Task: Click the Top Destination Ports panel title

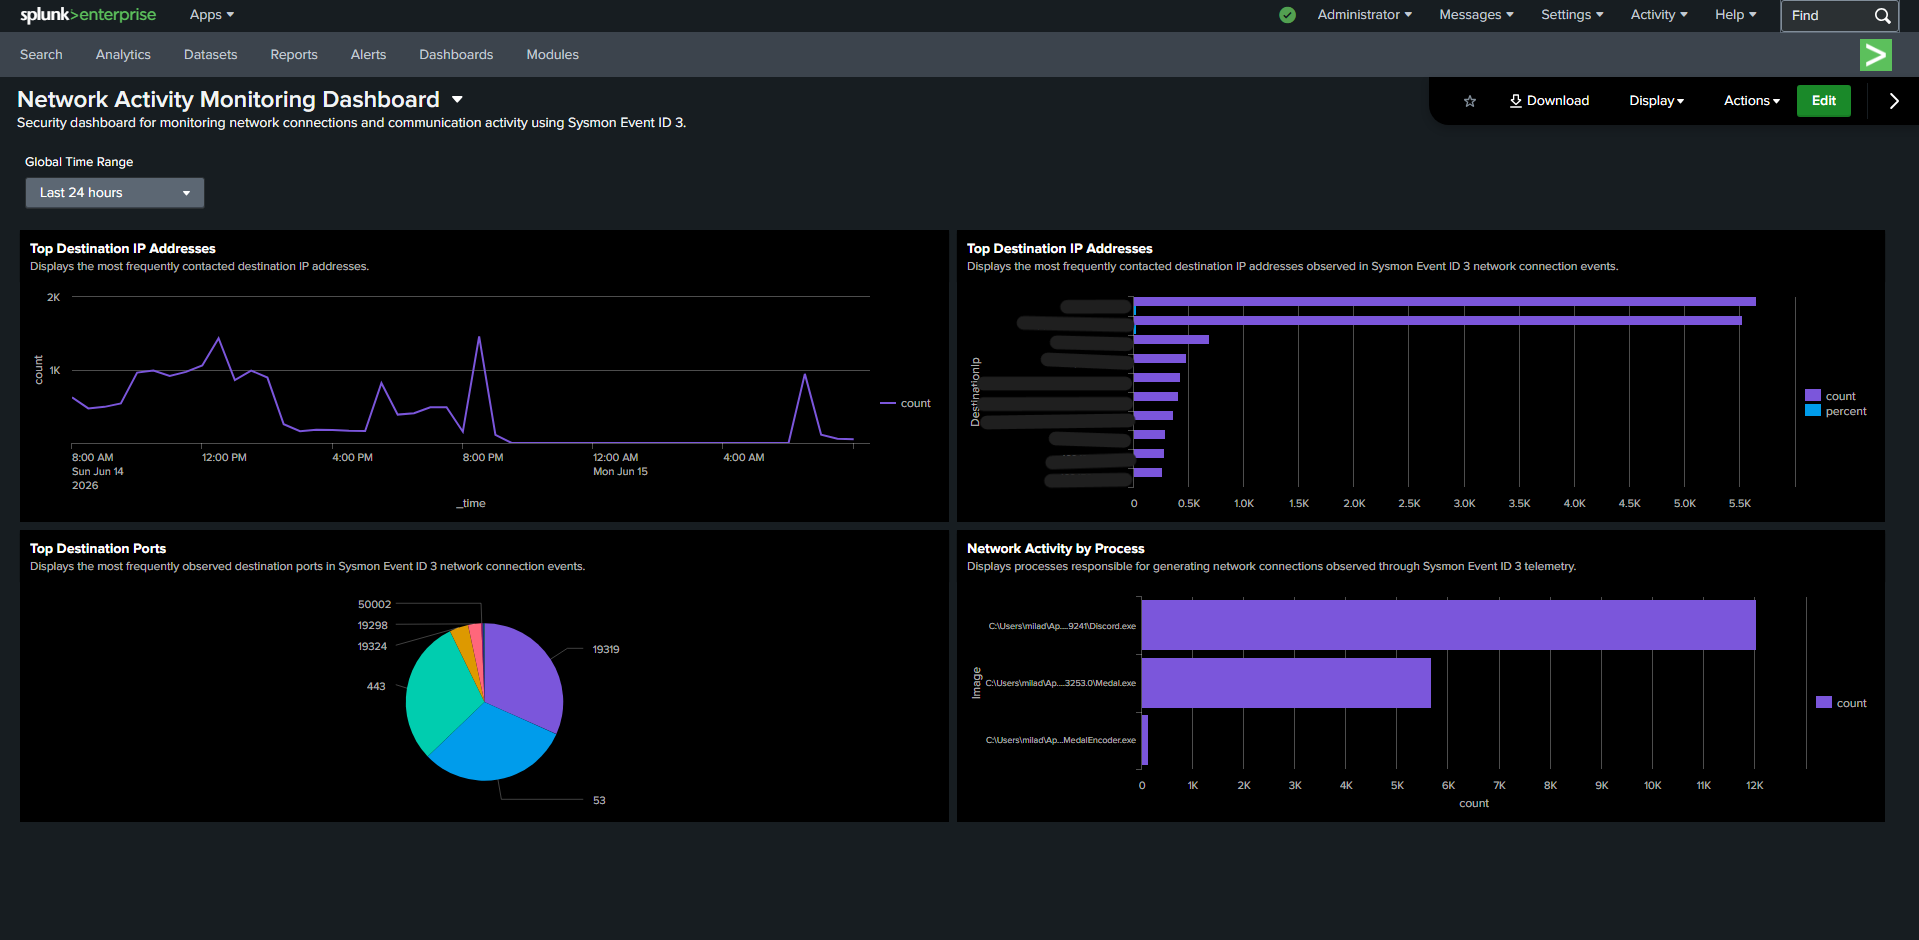Action: pyautogui.click(x=98, y=549)
